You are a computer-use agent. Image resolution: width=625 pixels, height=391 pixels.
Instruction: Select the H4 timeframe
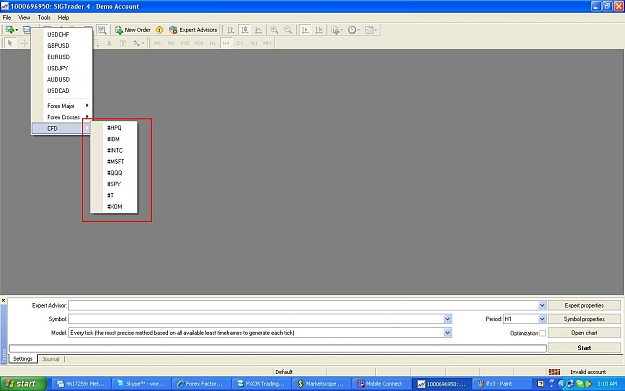click(x=226, y=43)
